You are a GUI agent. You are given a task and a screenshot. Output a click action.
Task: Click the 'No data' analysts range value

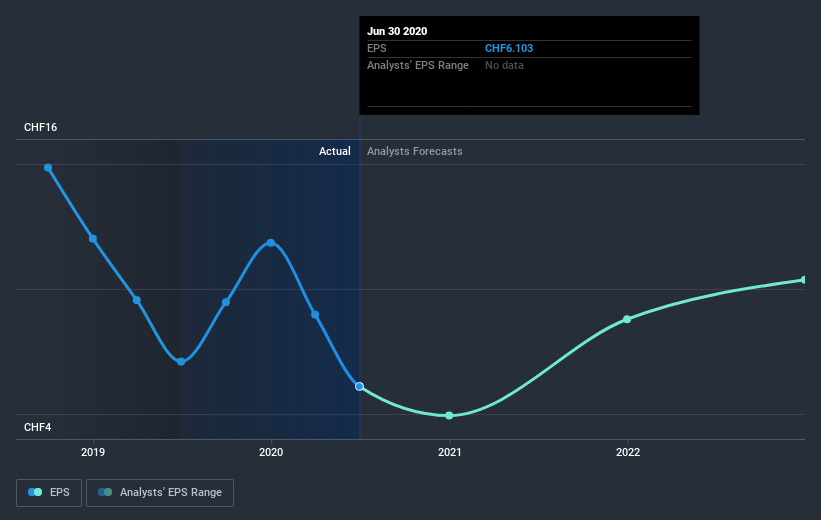pos(504,65)
